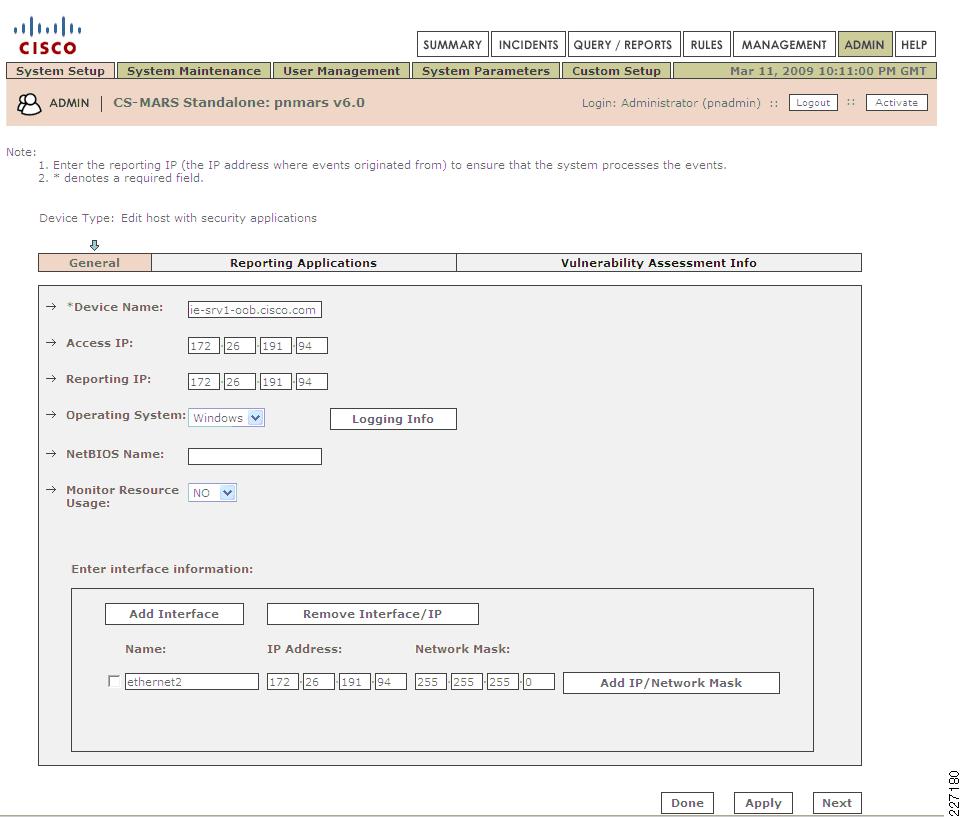Click the Cisco logo

(47, 37)
